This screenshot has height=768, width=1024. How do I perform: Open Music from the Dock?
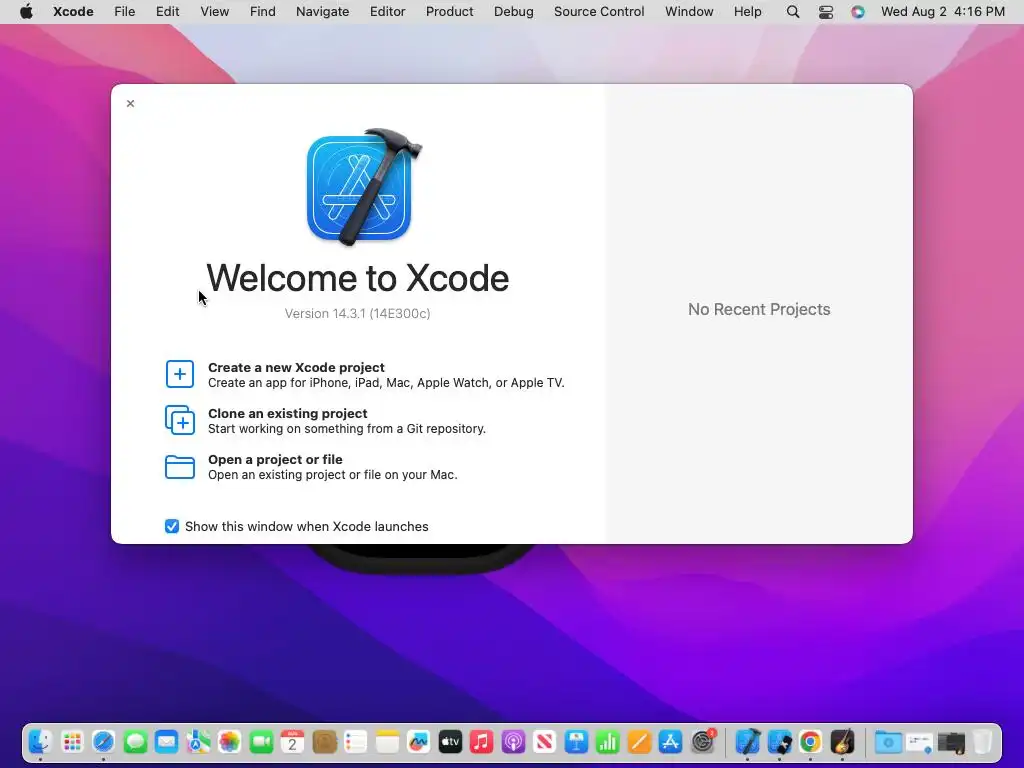click(x=481, y=742)
